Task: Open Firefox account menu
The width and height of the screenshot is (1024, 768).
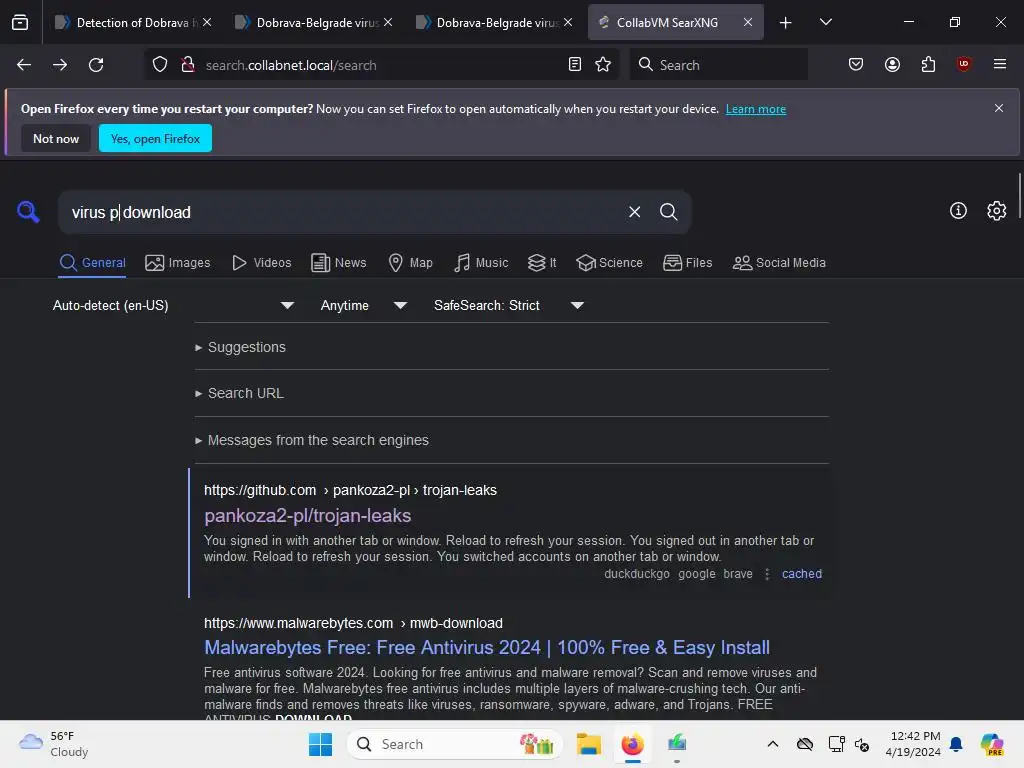Action: coord(892,64)
